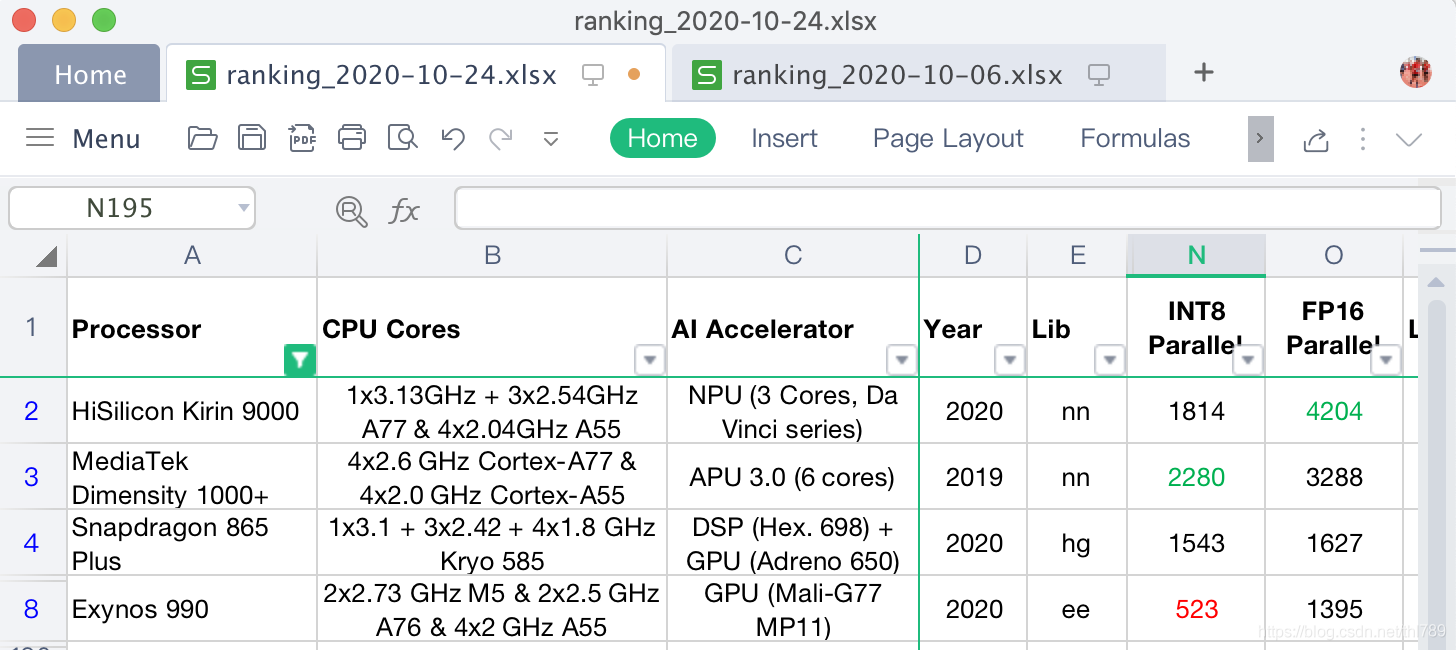Open the AI Accelerator filter dropdown
This screenshot has width=1456, height=650.
pos(902,360)
